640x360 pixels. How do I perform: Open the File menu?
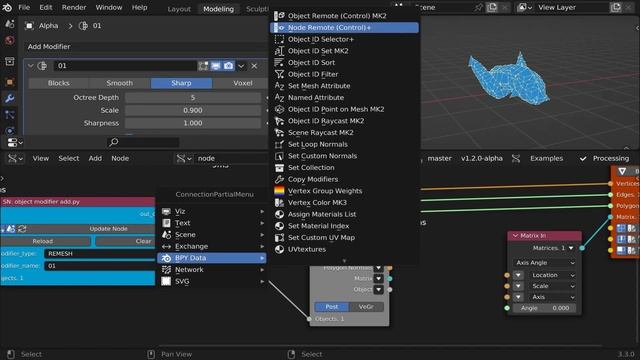pyautogui.click(x=24, y=7)
